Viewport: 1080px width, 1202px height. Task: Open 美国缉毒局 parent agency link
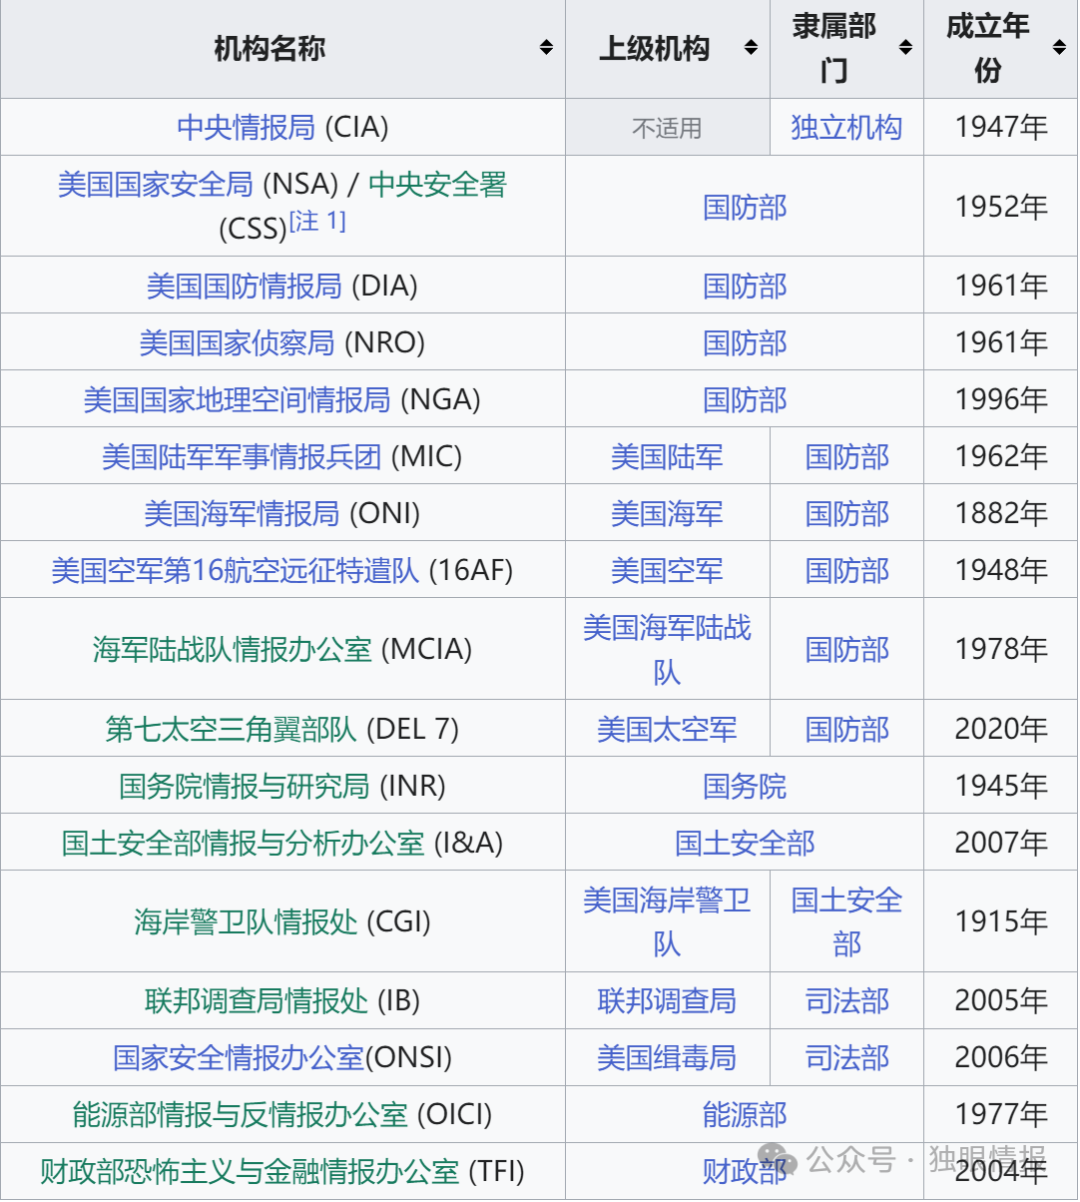coord(667,1058)
